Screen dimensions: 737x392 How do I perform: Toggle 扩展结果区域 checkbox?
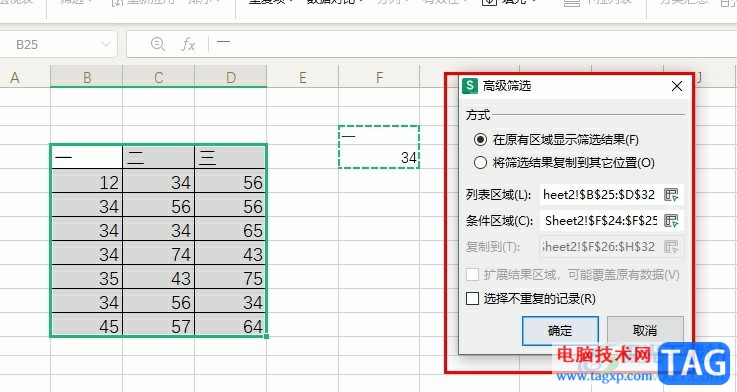472,274
